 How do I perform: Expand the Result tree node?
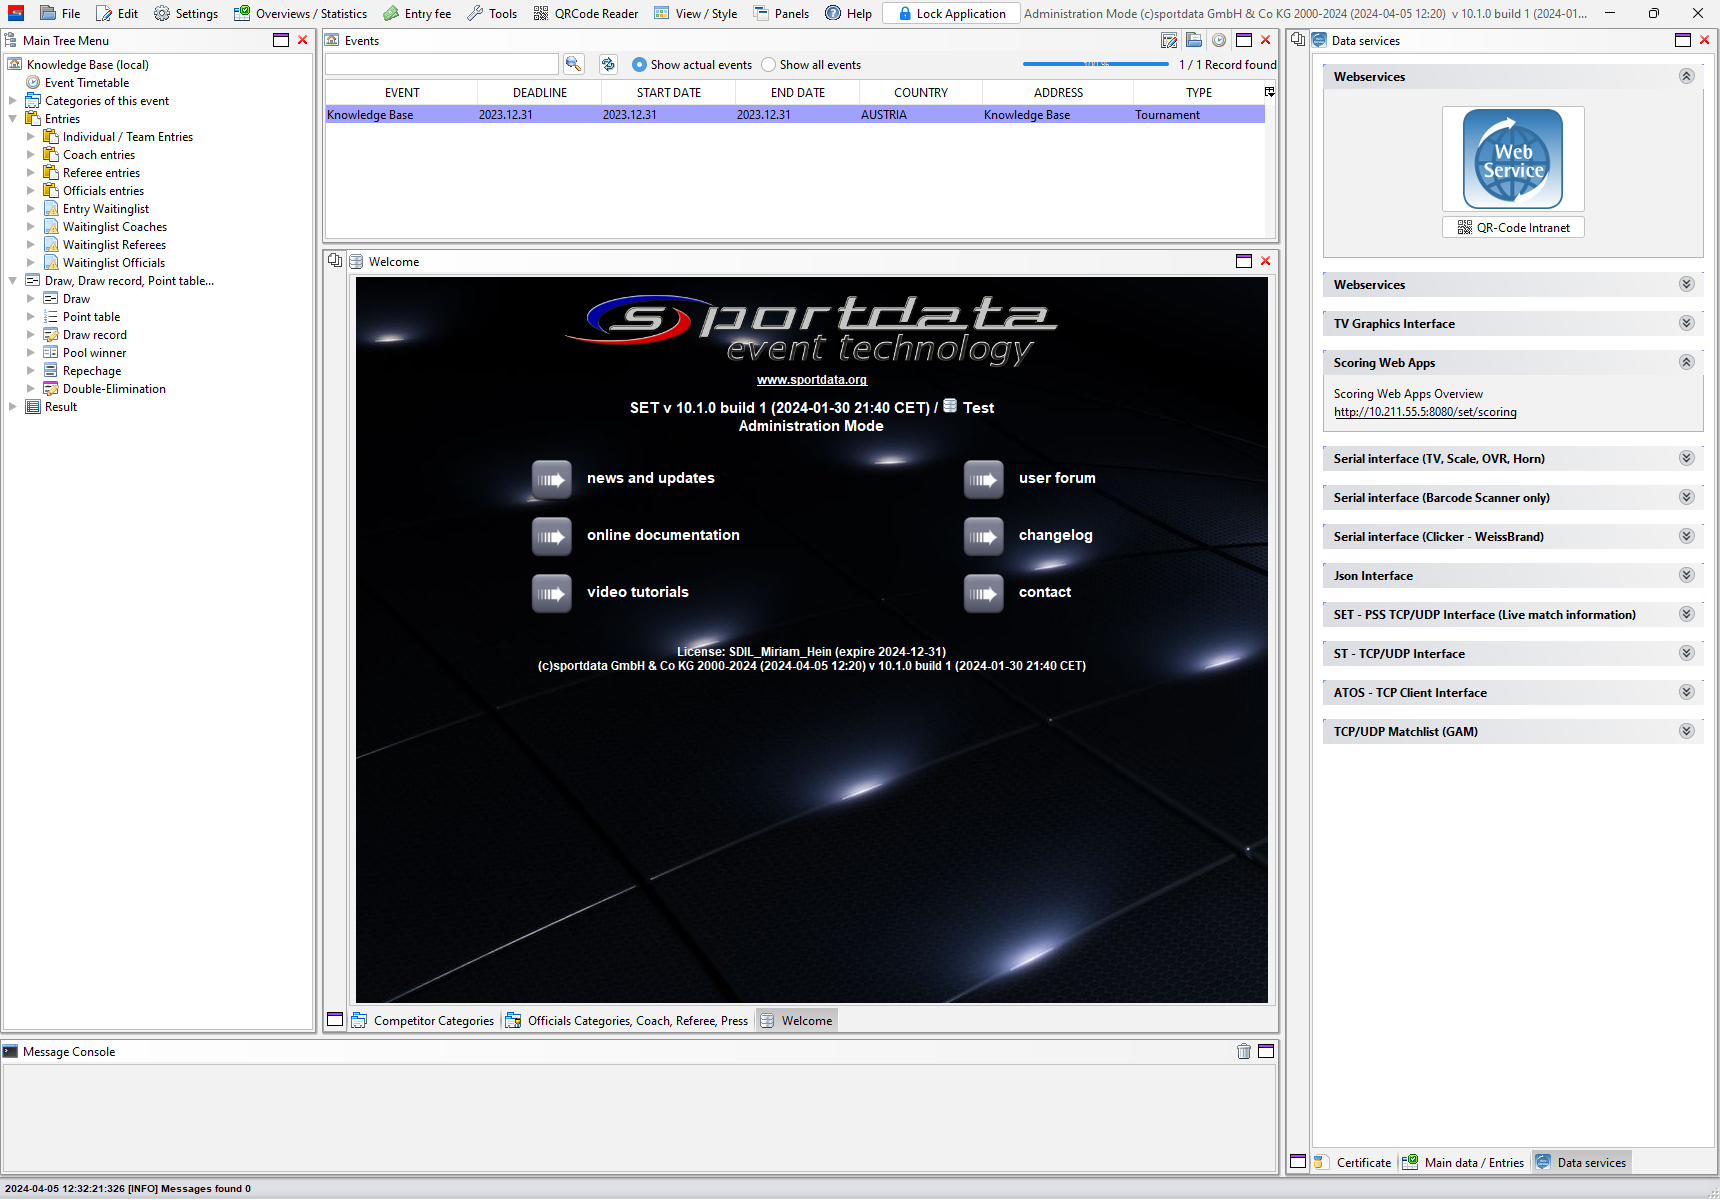pos(13,407)
